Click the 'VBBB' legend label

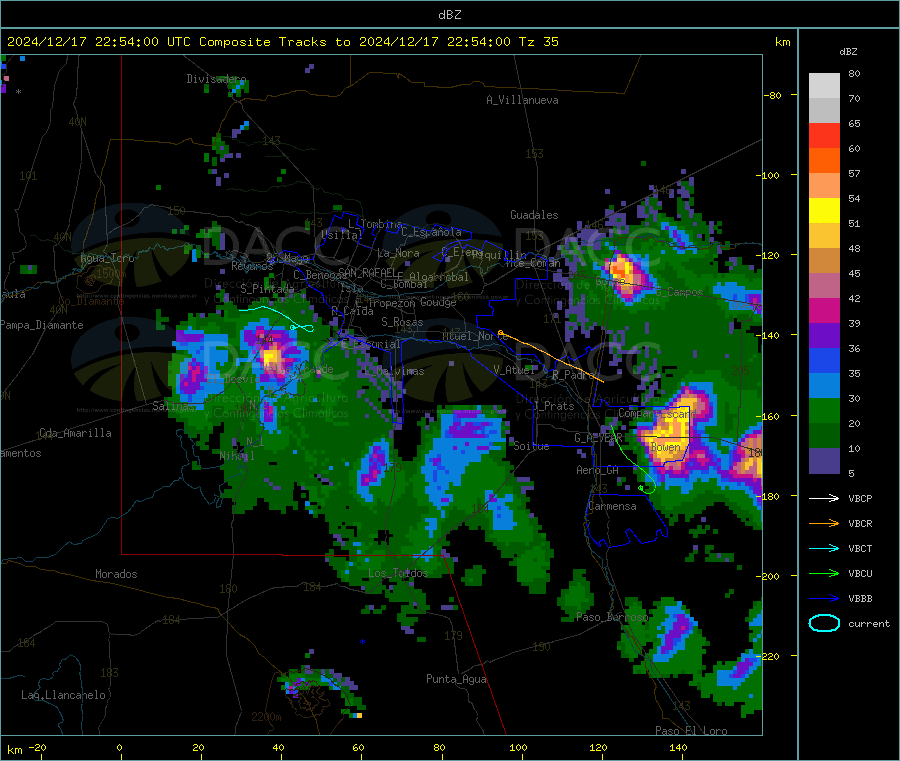coord(860,599)
